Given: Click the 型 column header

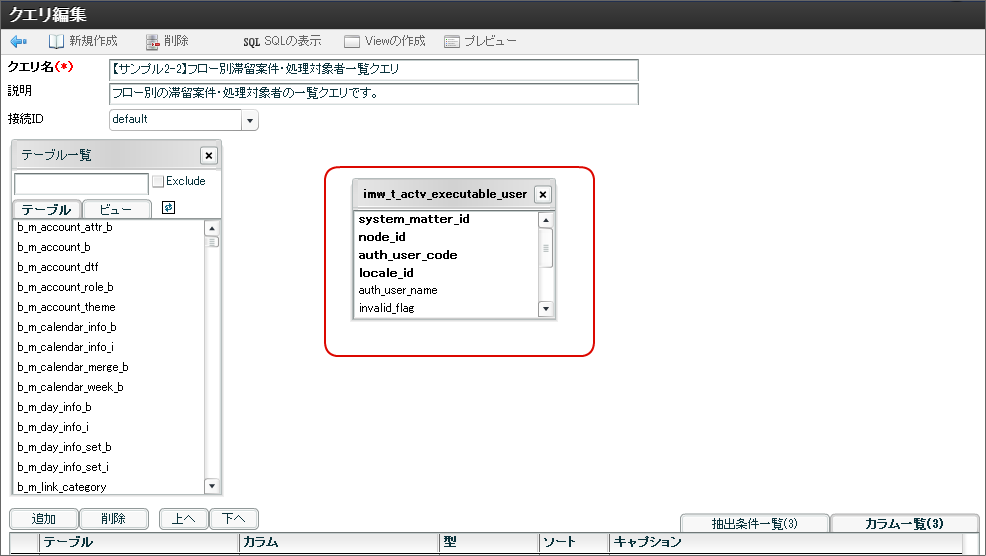Looking at the screenshot, I should 489,542.
